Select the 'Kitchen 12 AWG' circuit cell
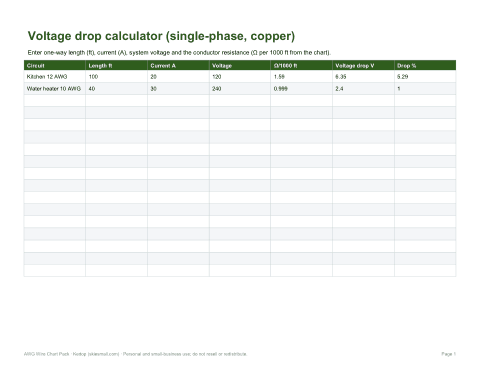Viewport: 480px width, 371px height. coord(55,77)
